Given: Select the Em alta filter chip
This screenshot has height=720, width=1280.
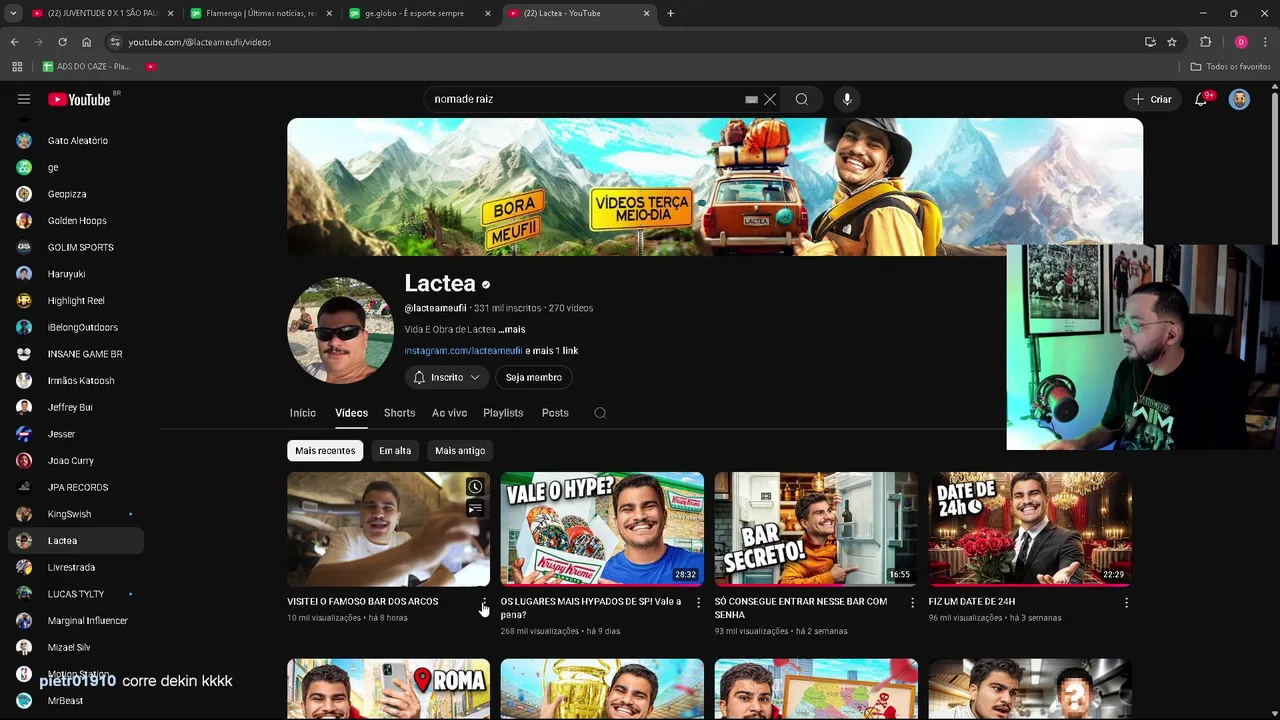Looking at the screenshot, I should click(395, 450).
